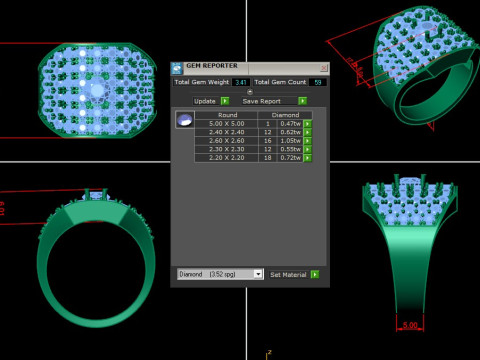
Task: Select the 5.00 X 5.00 size cell
Action: 227,124
